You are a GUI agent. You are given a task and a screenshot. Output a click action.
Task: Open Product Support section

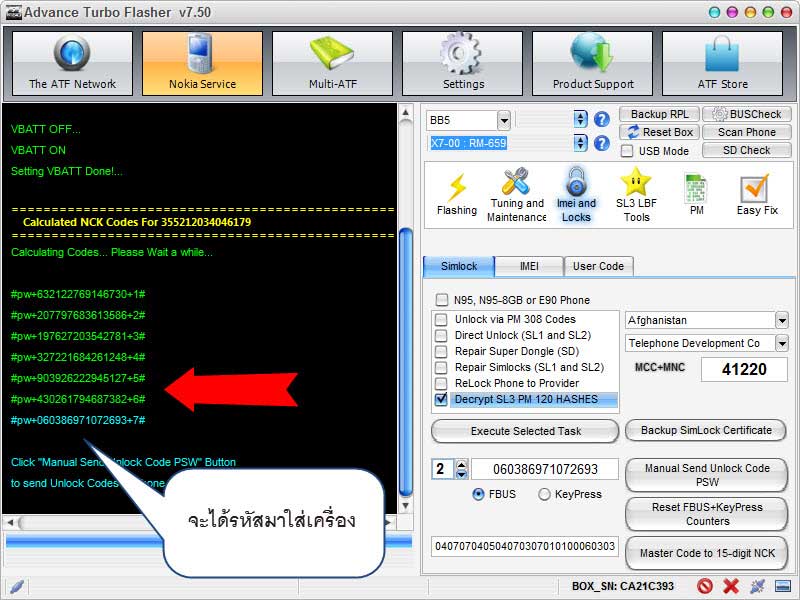[593, 63]
